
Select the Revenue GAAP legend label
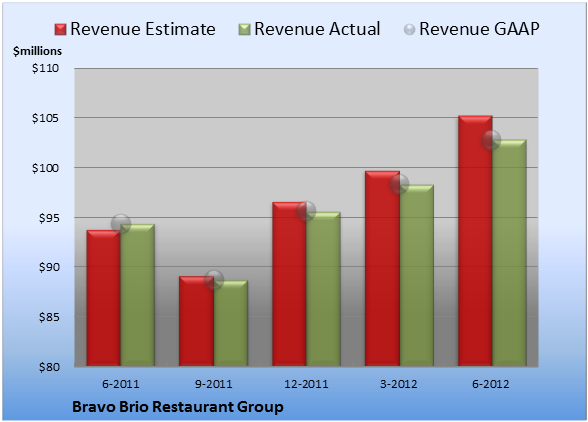tap(479, 29)
